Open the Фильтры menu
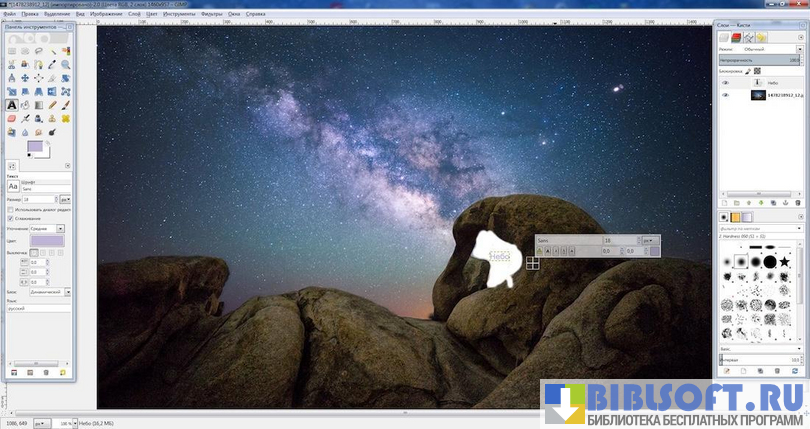The height and width of the screenshot is (429, 810). point(211,14)
